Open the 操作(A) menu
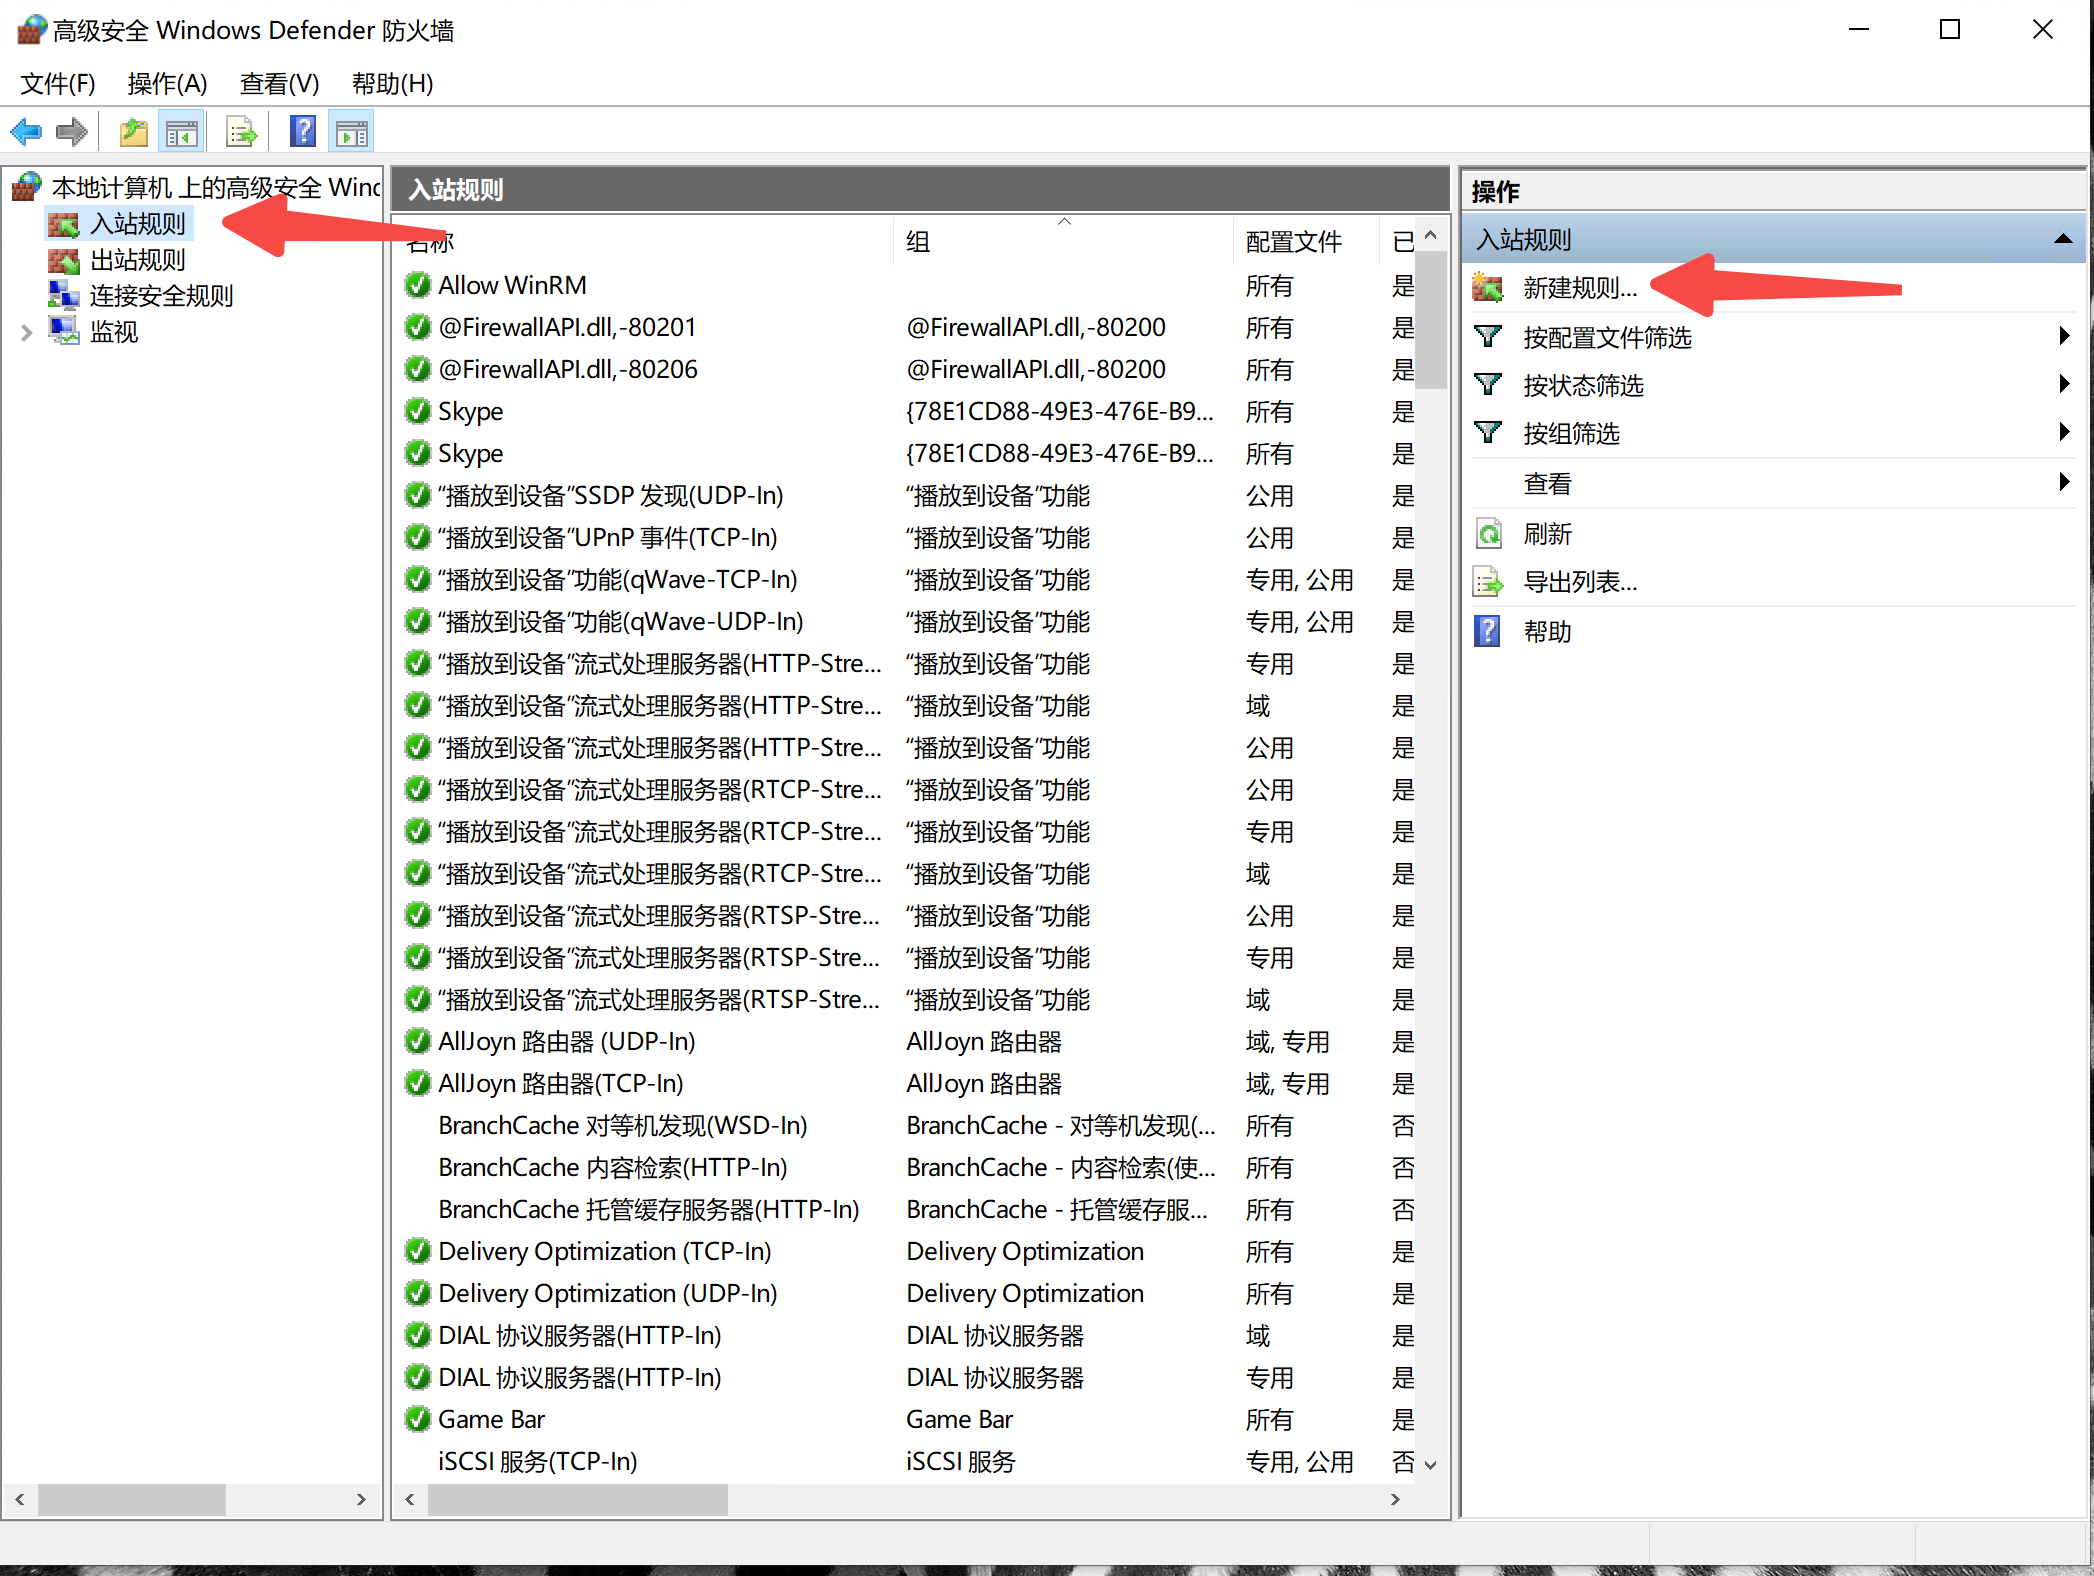2094x1576 pixels. pos(167,83)
